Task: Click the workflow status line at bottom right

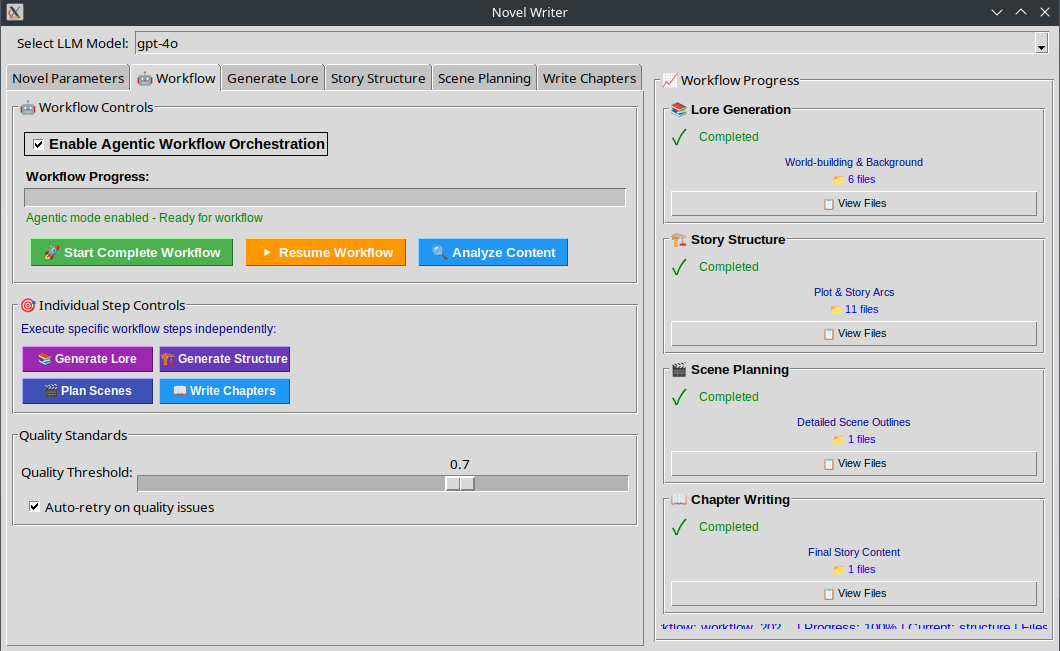Action: 854,626
